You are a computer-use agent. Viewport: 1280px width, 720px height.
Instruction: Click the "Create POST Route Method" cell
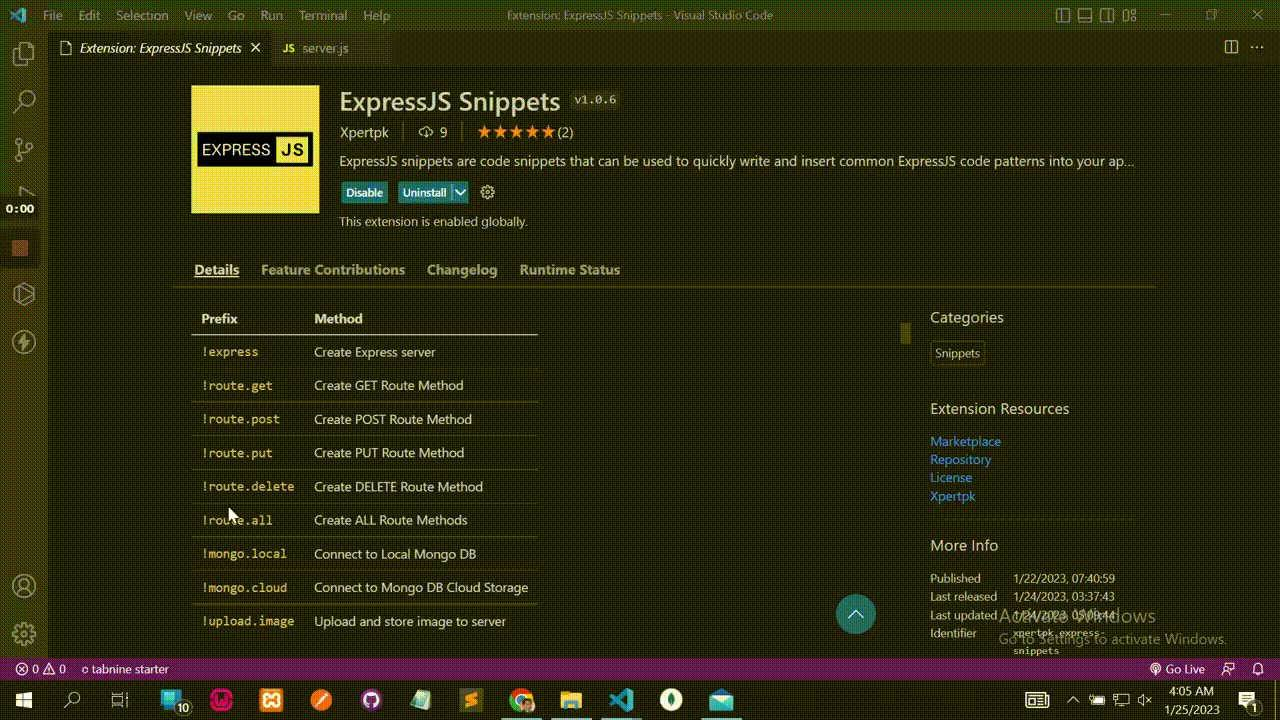(x=393, y=419)
